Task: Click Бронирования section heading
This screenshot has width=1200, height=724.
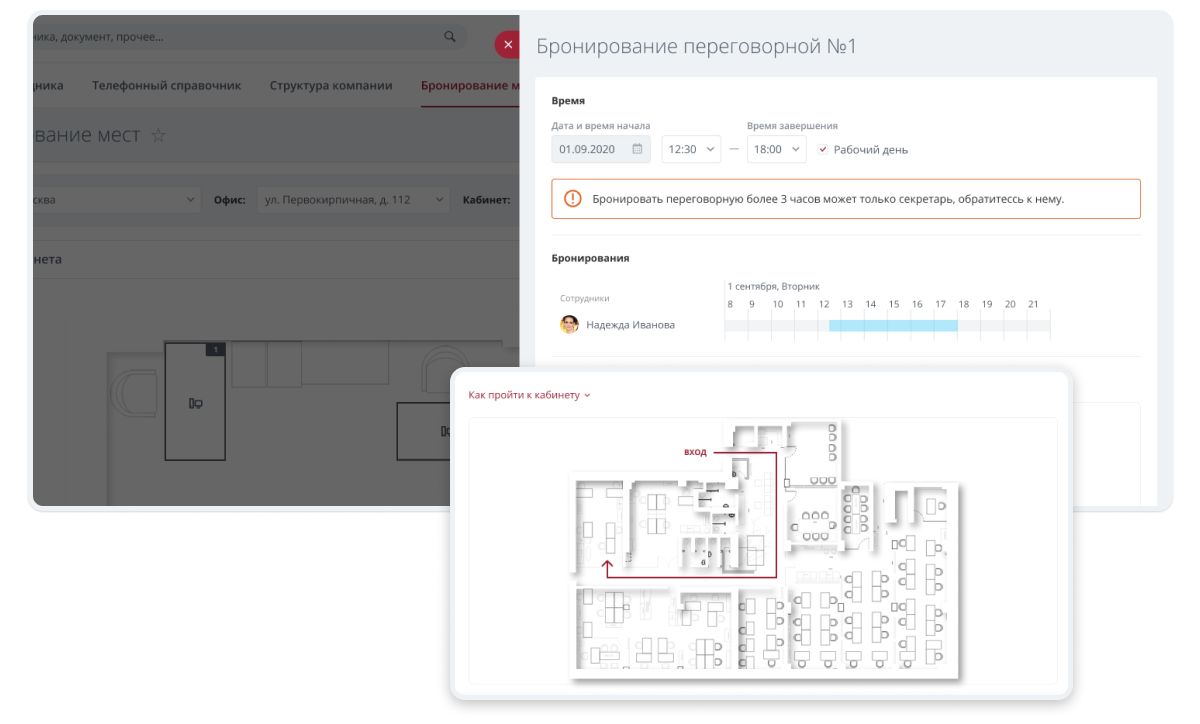Action: pyautogui.click(x=590, y=258)
